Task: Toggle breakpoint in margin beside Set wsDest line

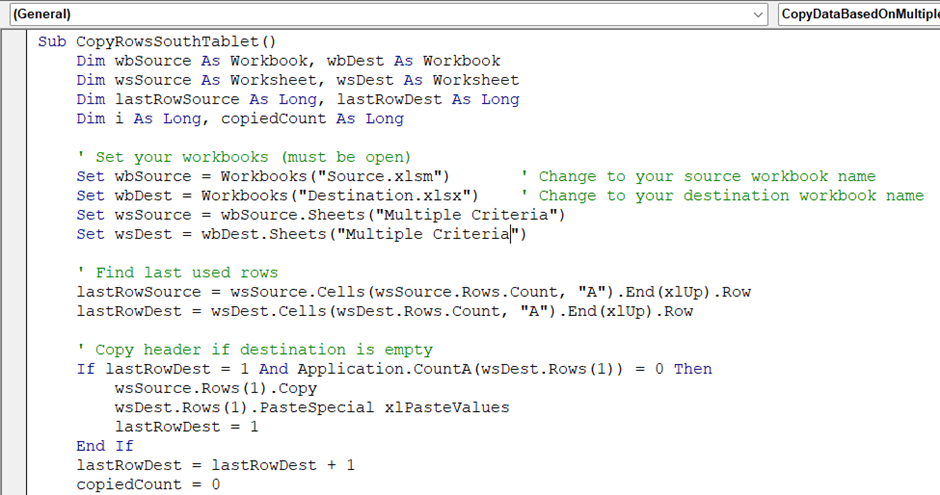Action: point(14,234)
